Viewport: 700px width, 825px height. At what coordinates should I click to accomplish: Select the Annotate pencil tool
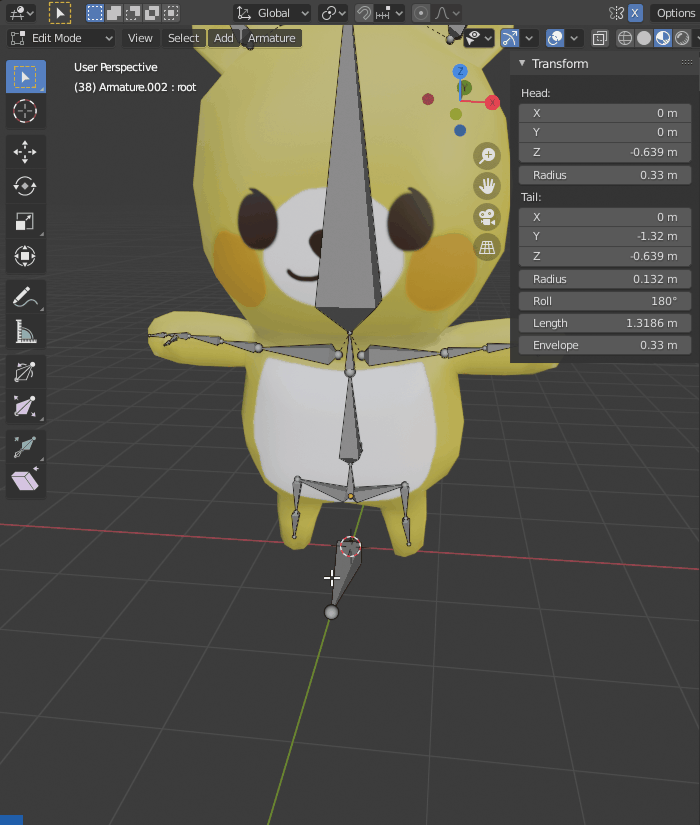[25, 297]
